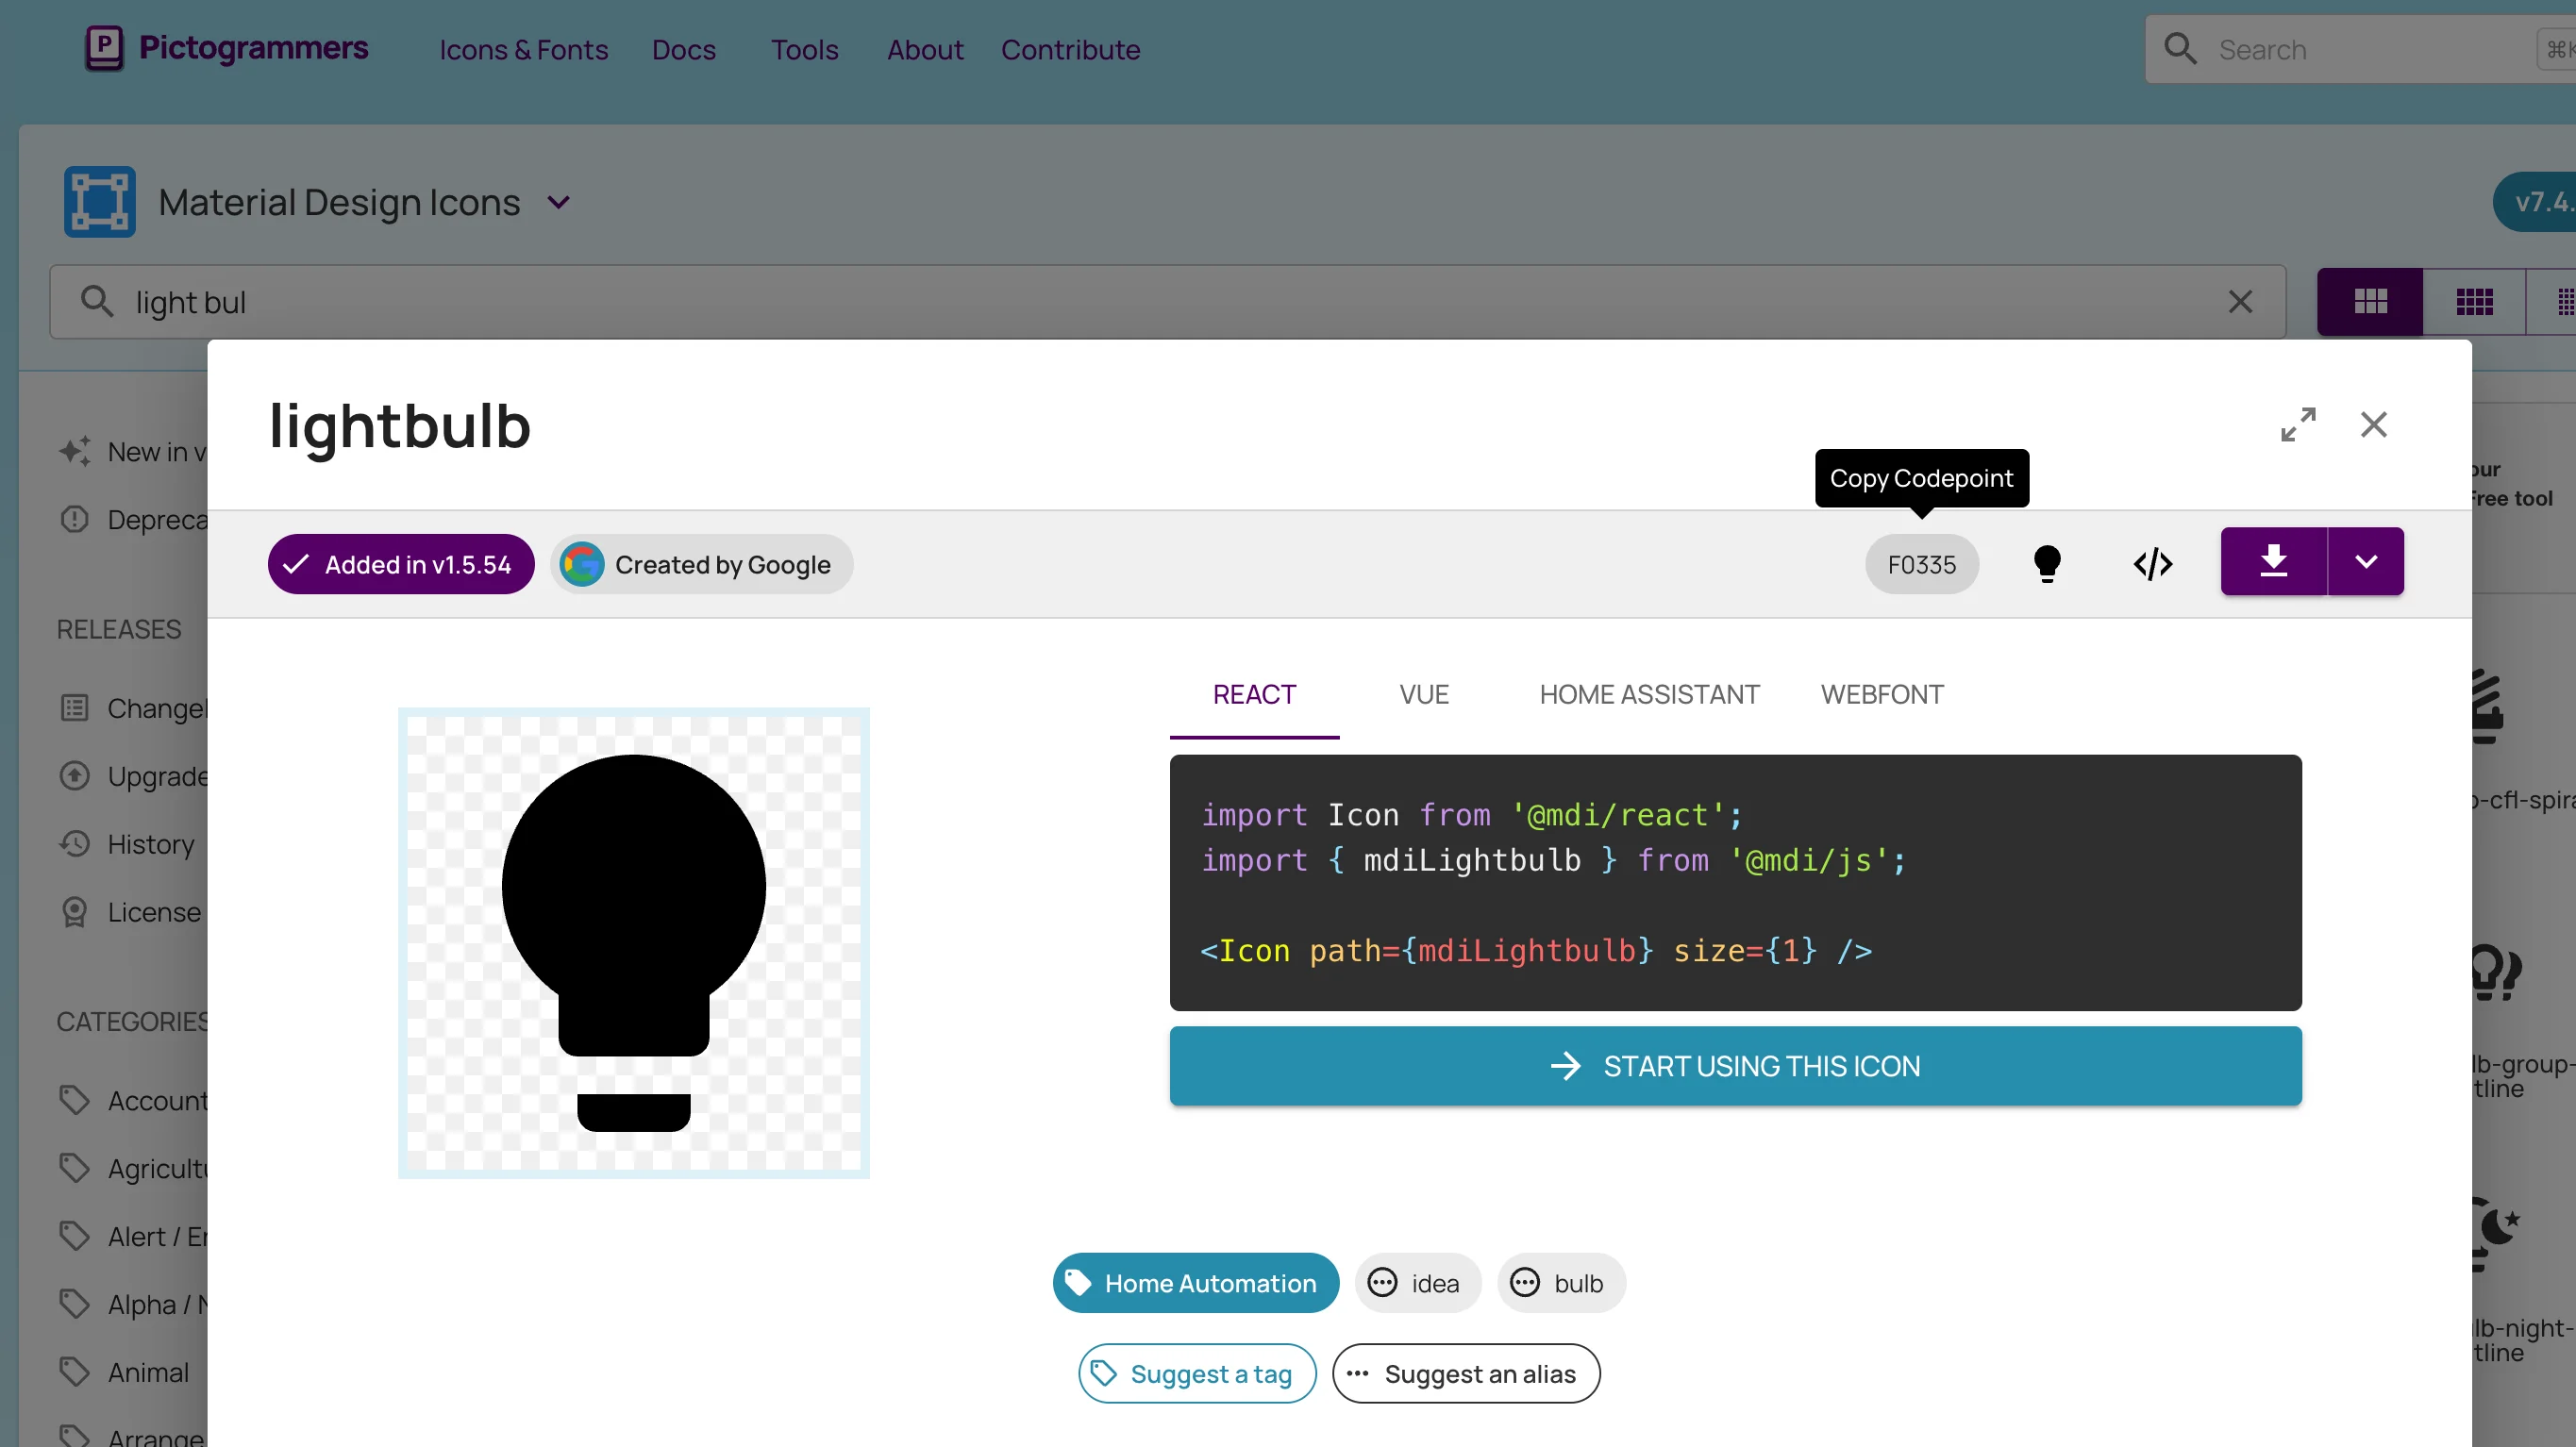Open the Icons & Fonts menu
Screen dimensions: 2576x1447
coord(523,49)
